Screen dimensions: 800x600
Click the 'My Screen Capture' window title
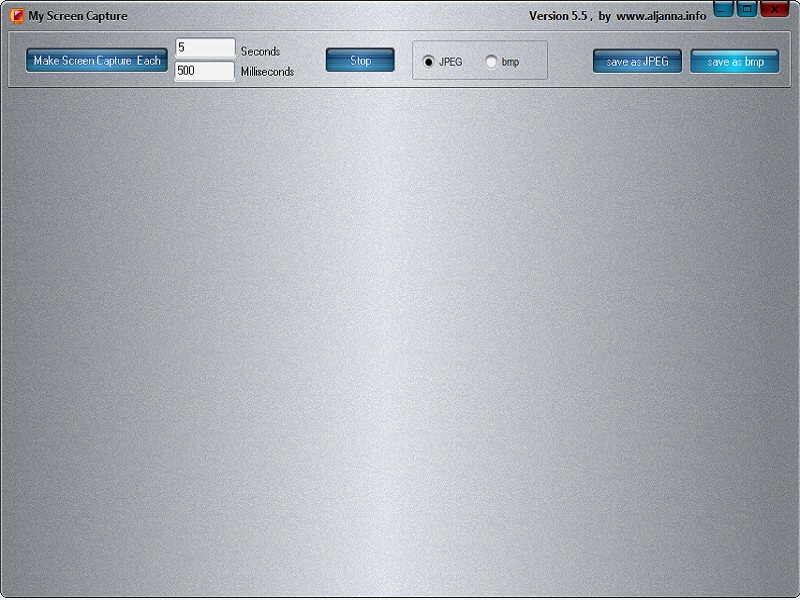pos(78,16)
